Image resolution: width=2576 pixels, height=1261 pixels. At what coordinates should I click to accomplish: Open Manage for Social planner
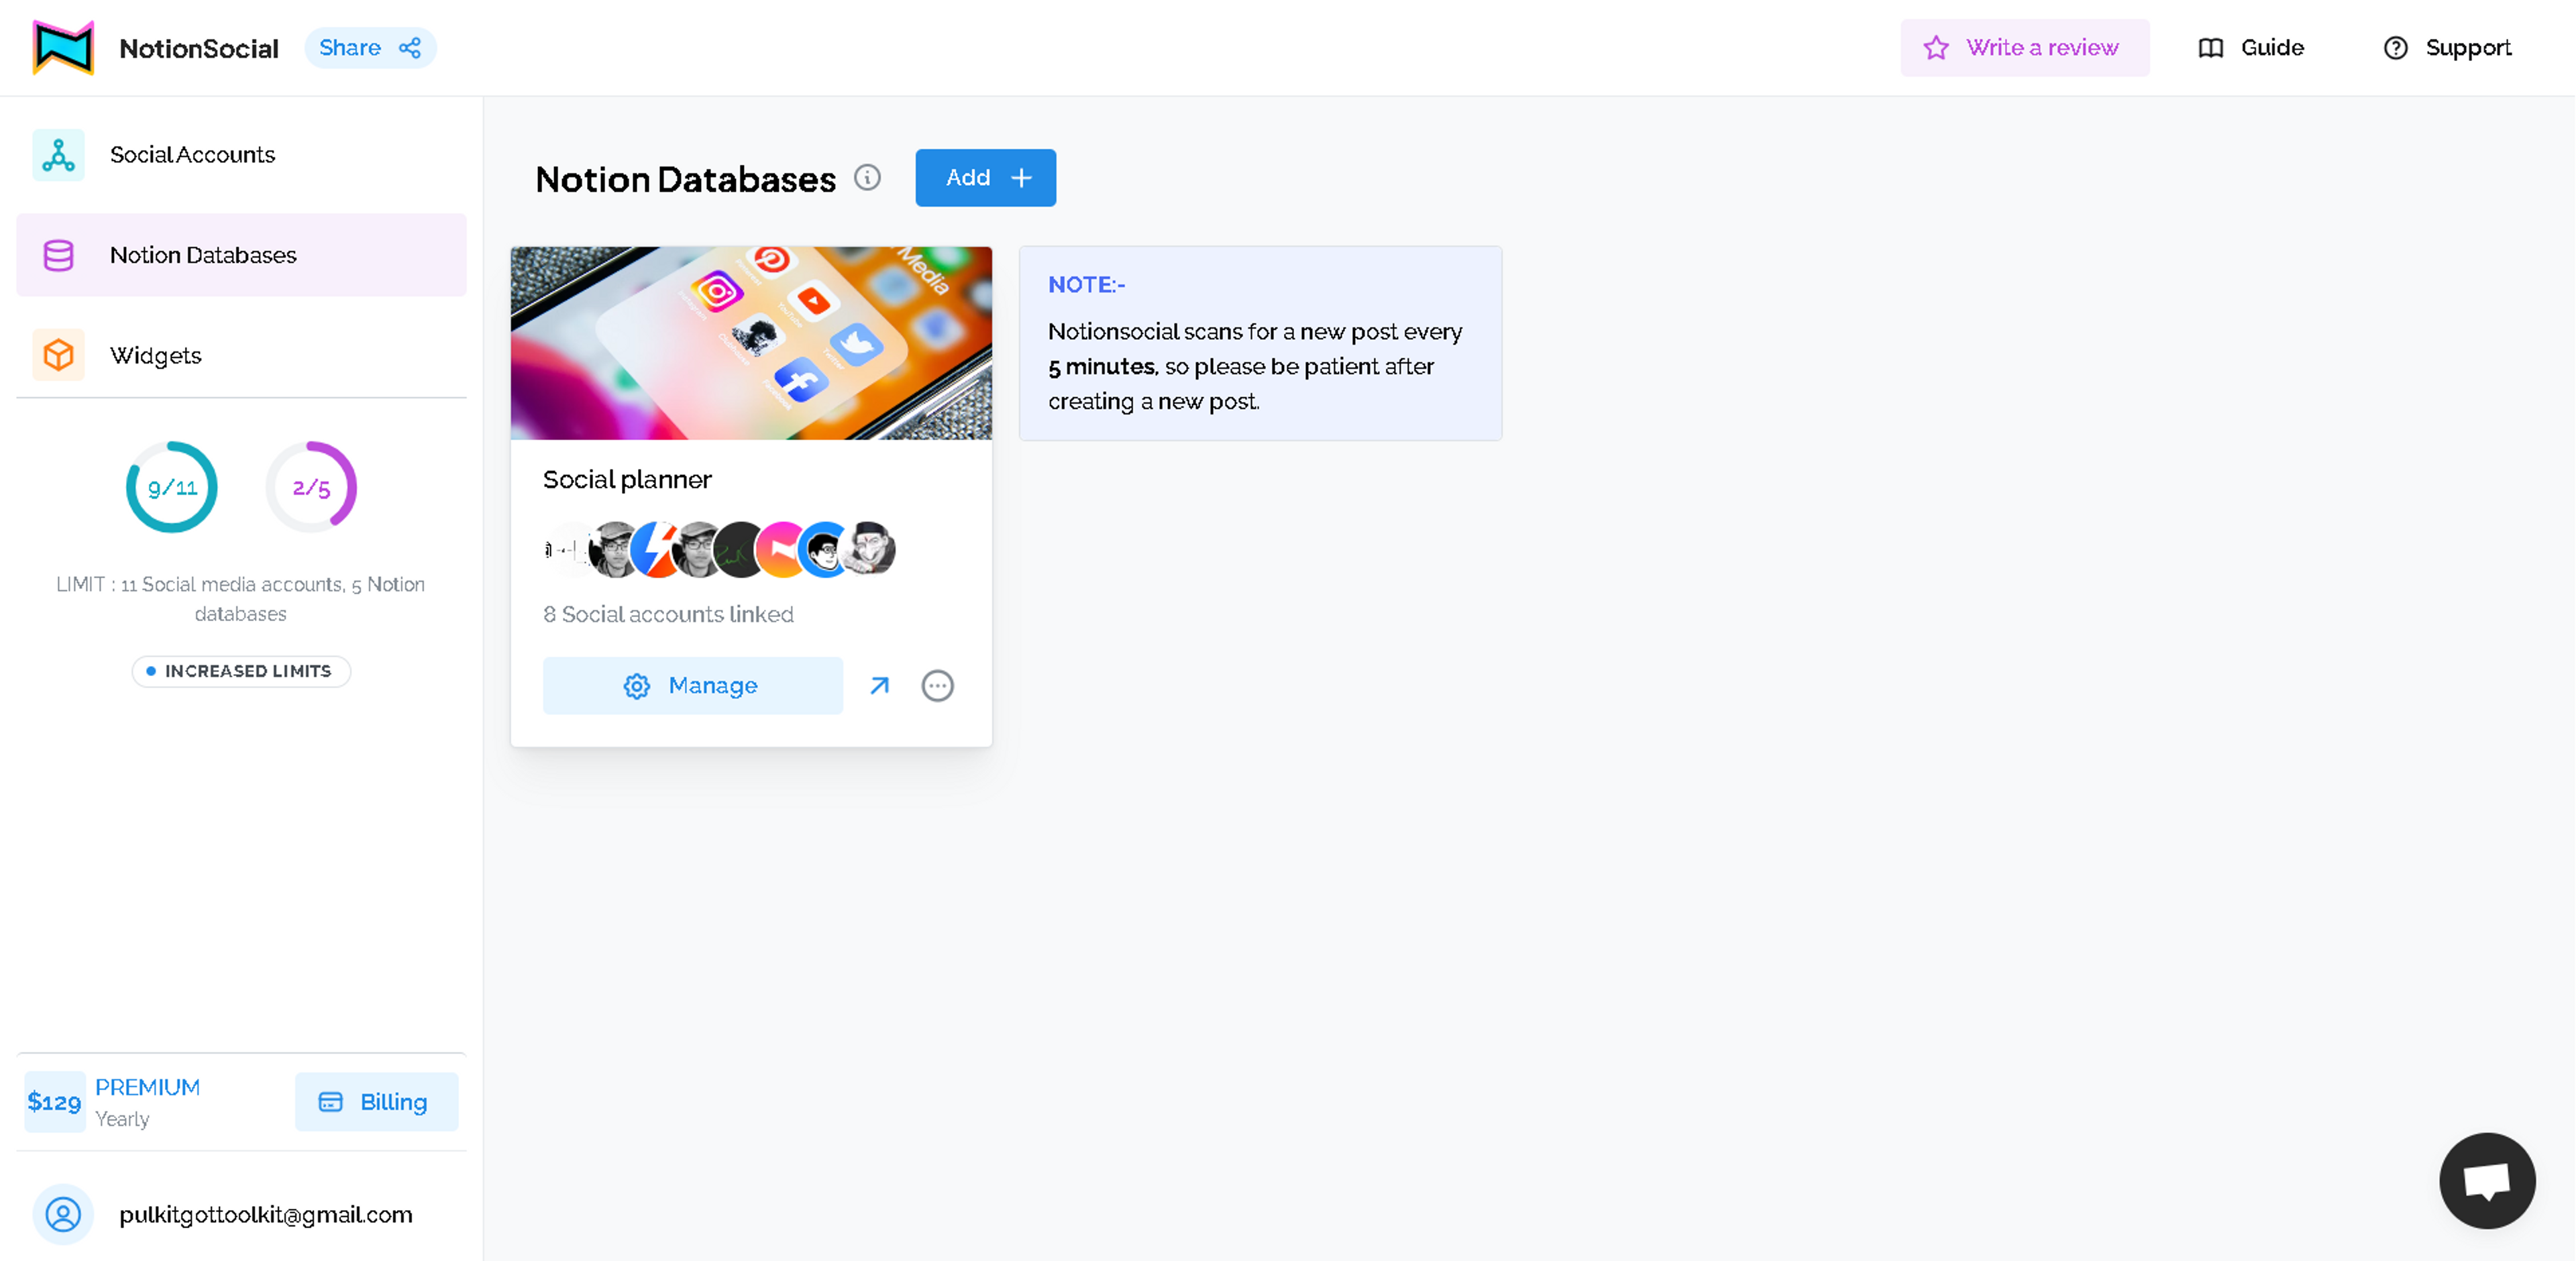pyautogui.click(x=692, y=686)
